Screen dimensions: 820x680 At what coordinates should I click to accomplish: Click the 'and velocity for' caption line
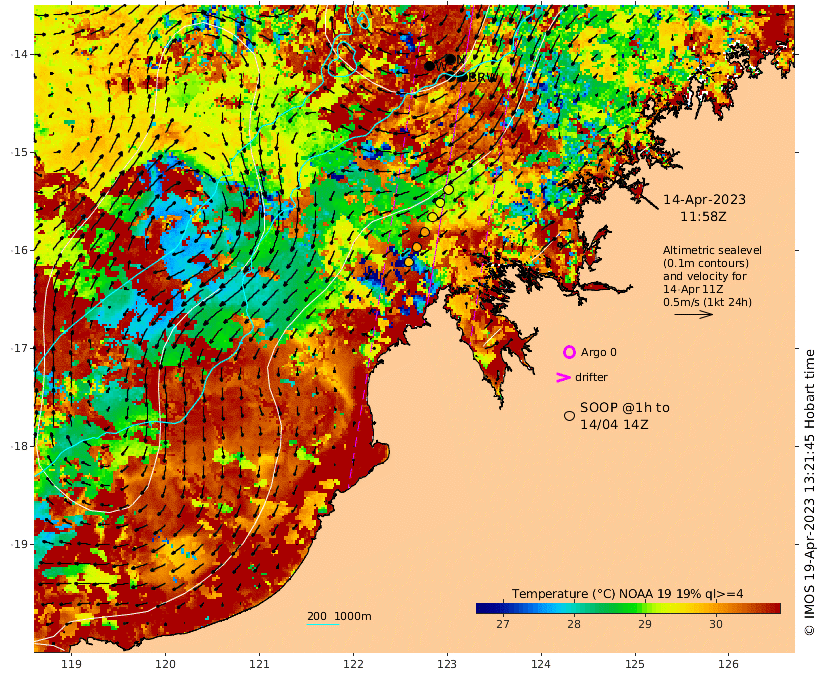(705, 276)
